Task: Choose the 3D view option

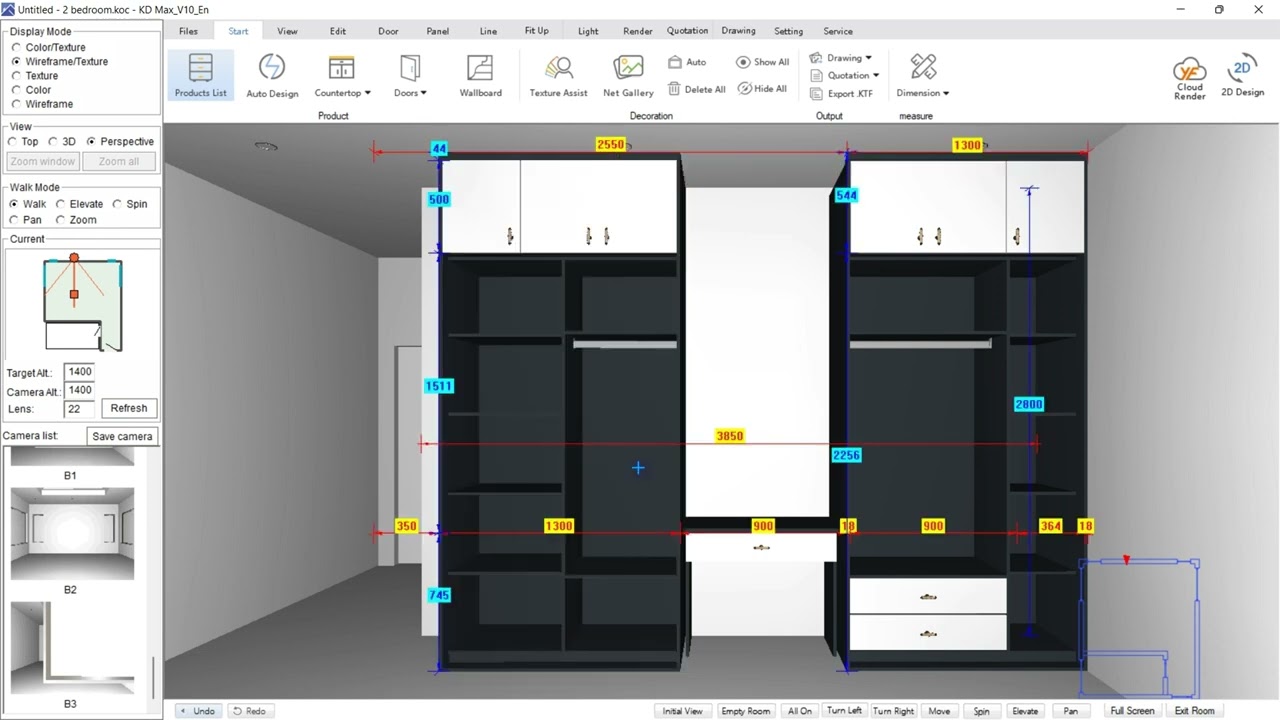Action: 62,142
